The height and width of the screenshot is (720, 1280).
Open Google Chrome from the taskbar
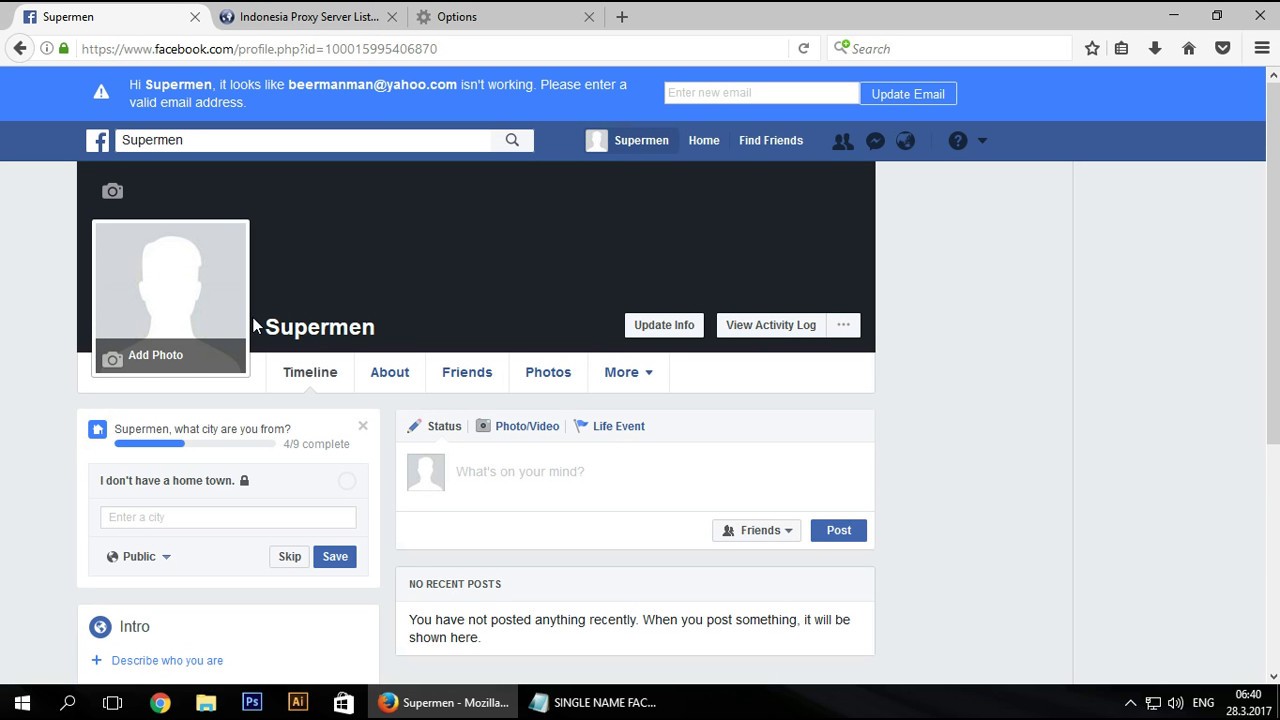tap(160, 703)
